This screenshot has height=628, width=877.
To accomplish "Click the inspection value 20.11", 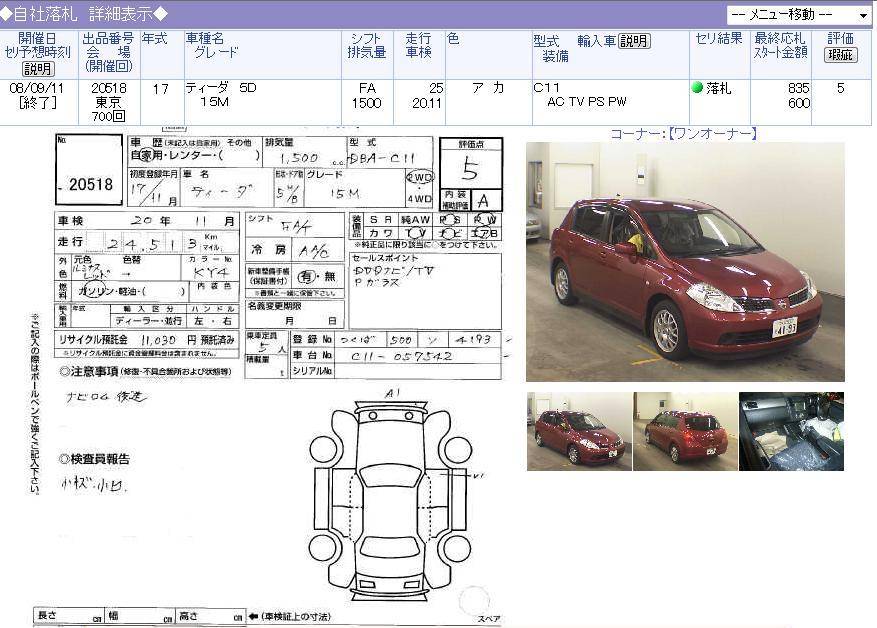I will (x=427, y=103).
